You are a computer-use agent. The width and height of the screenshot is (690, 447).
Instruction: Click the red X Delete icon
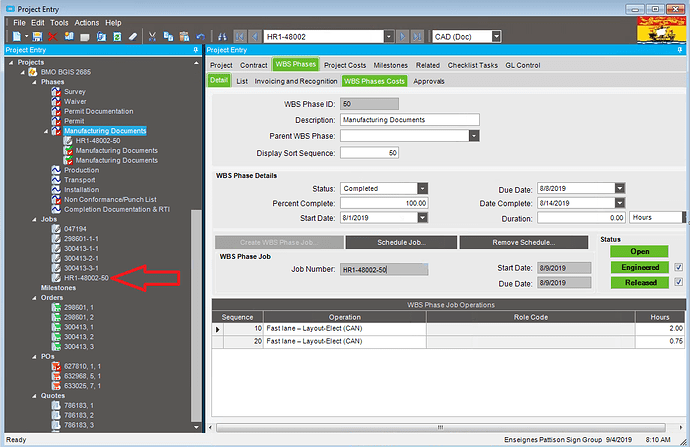click(53, 37)
